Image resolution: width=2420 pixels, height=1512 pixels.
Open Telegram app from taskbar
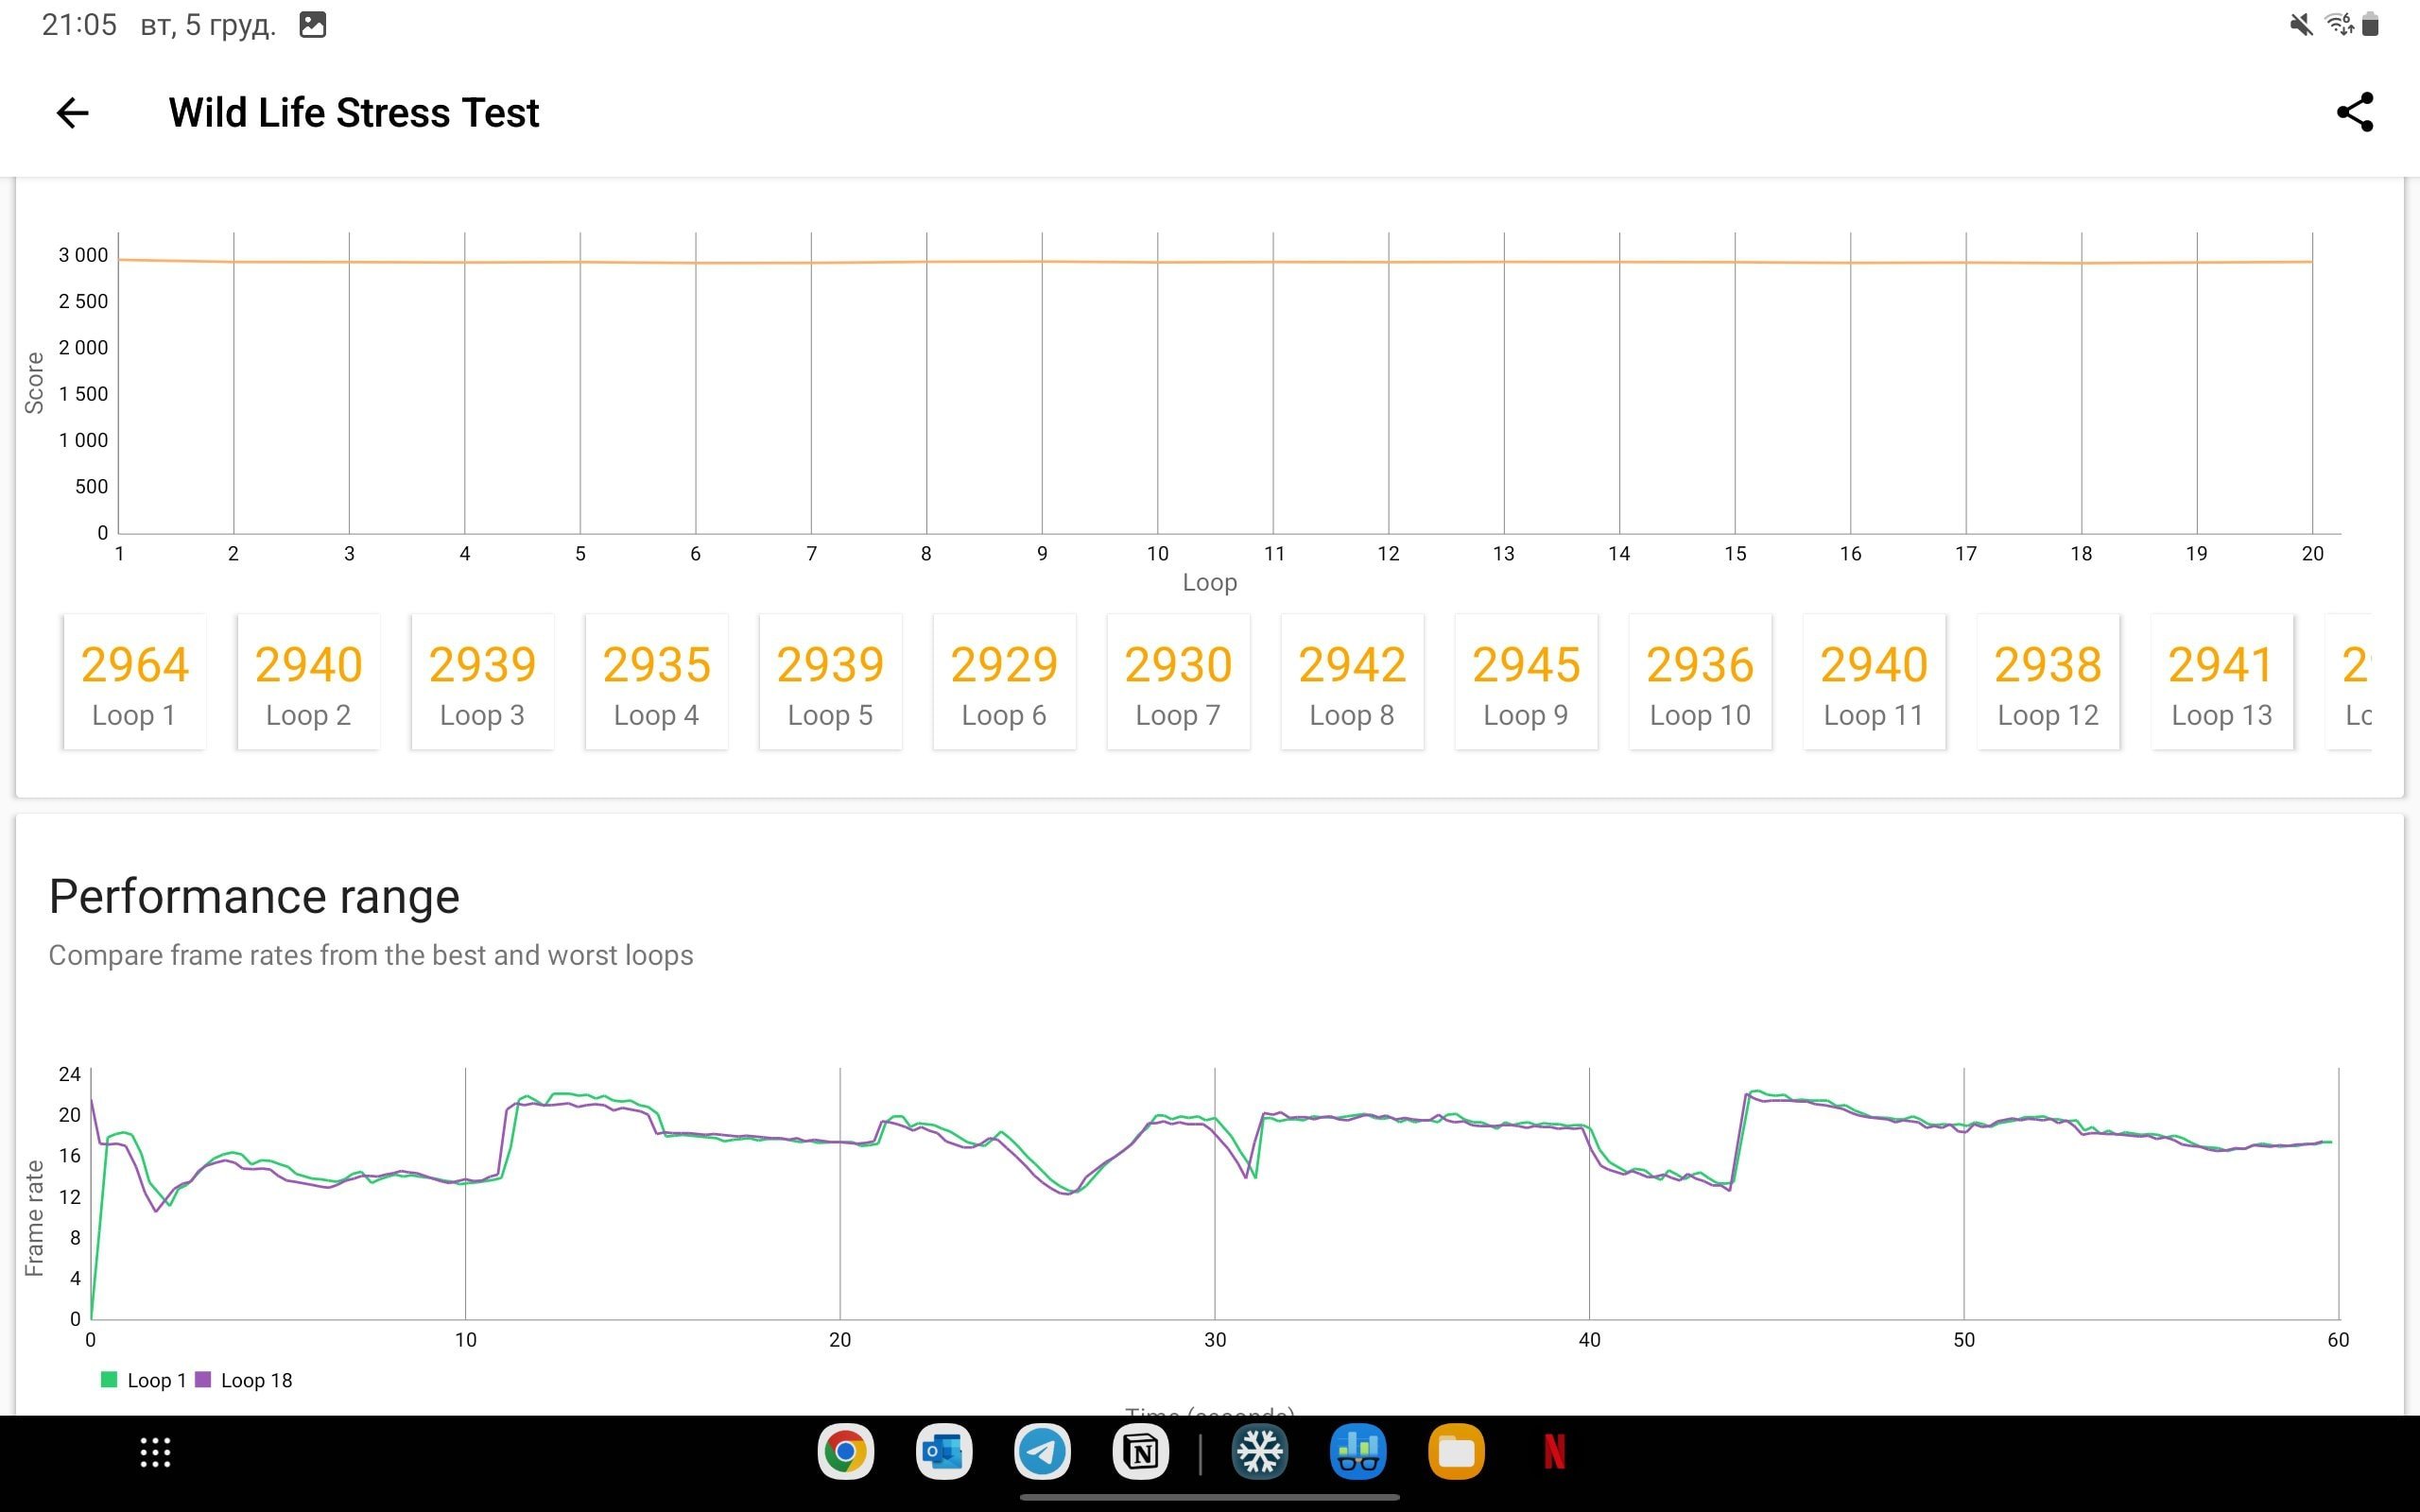pyautogui.click(x=1040, y=1451)
